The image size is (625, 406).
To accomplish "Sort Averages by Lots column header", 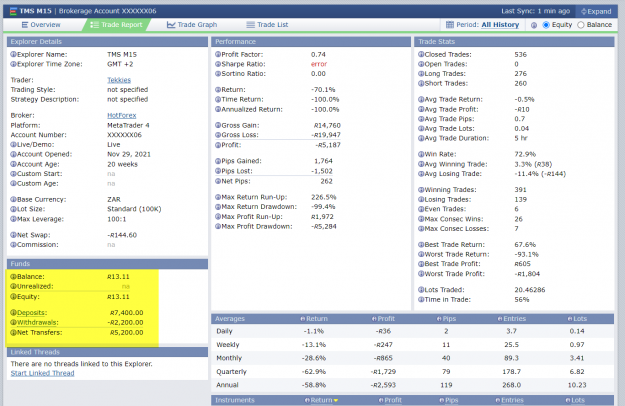I will coord(577,319).
